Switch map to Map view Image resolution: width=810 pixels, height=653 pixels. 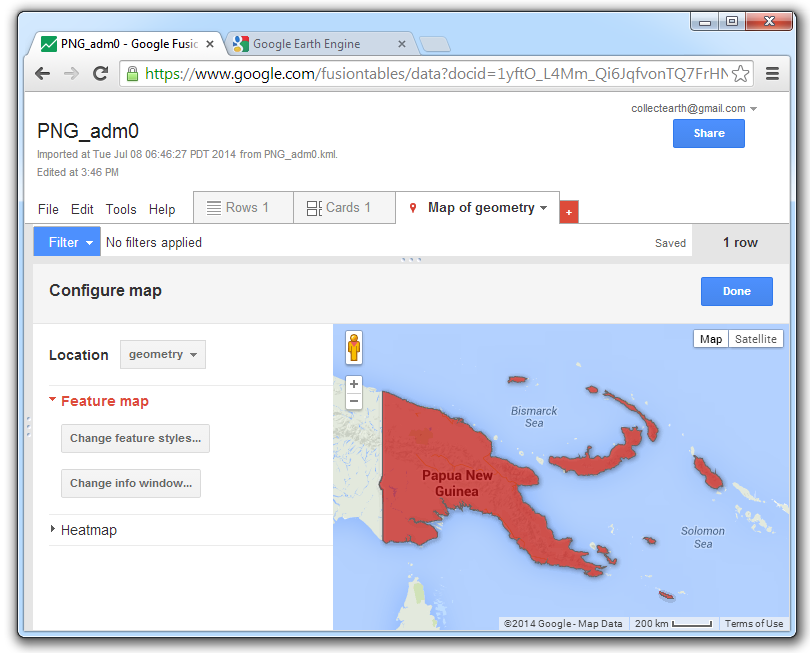point(711,339)
